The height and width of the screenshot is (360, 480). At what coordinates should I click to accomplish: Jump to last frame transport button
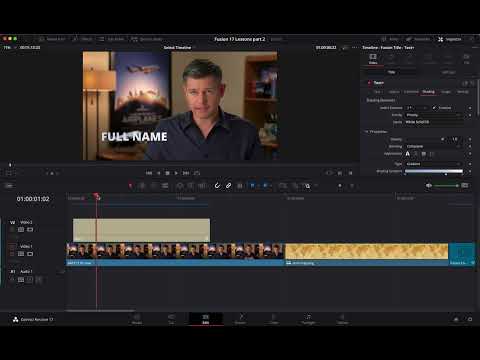tap(186, 173)
